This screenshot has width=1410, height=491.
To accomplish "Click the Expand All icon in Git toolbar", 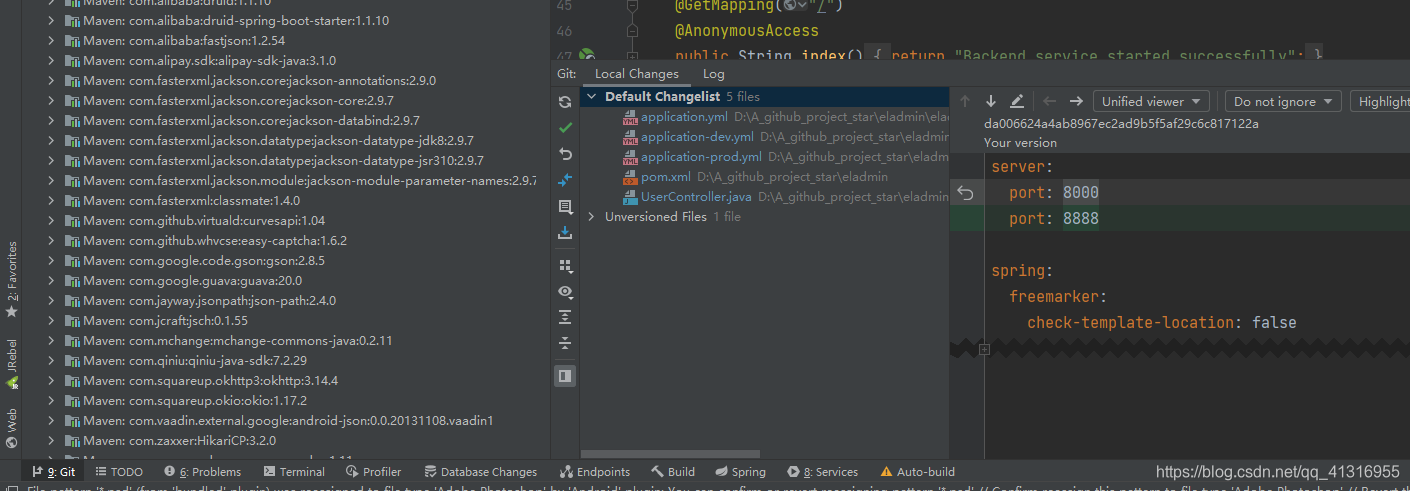I will (x=565, y=317).
